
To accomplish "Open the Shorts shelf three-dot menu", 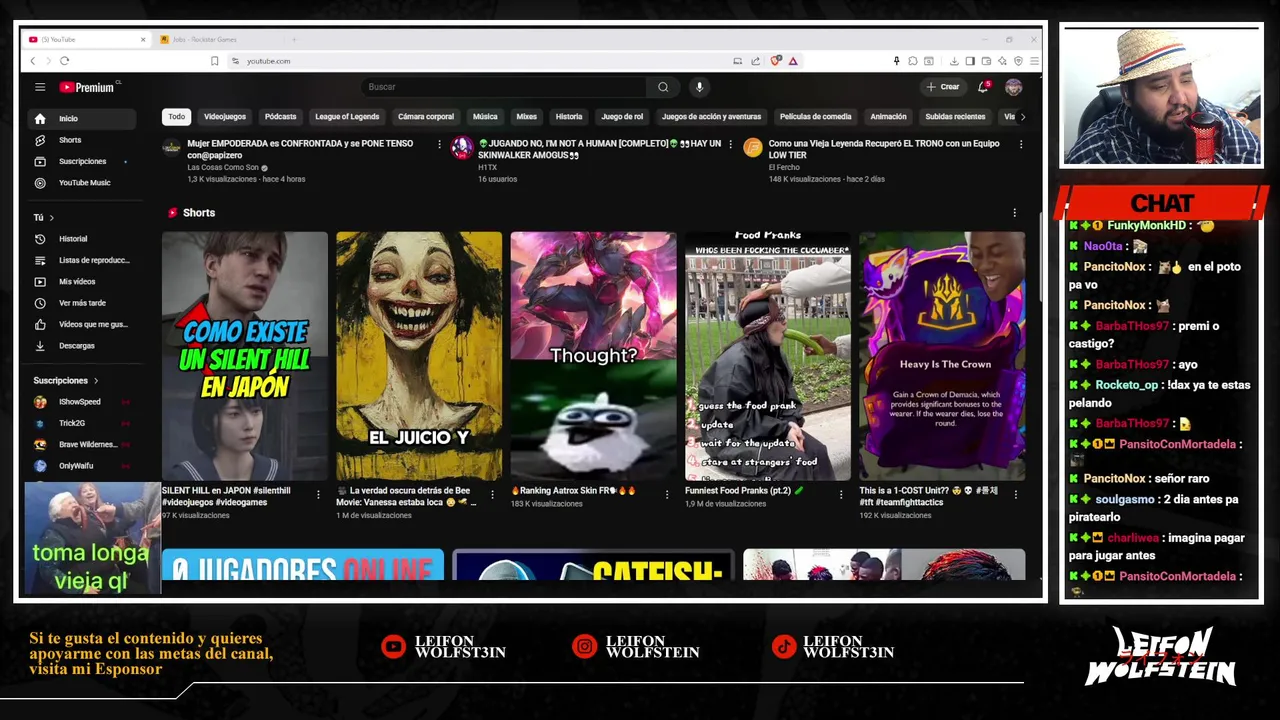I will point(1014,213).
